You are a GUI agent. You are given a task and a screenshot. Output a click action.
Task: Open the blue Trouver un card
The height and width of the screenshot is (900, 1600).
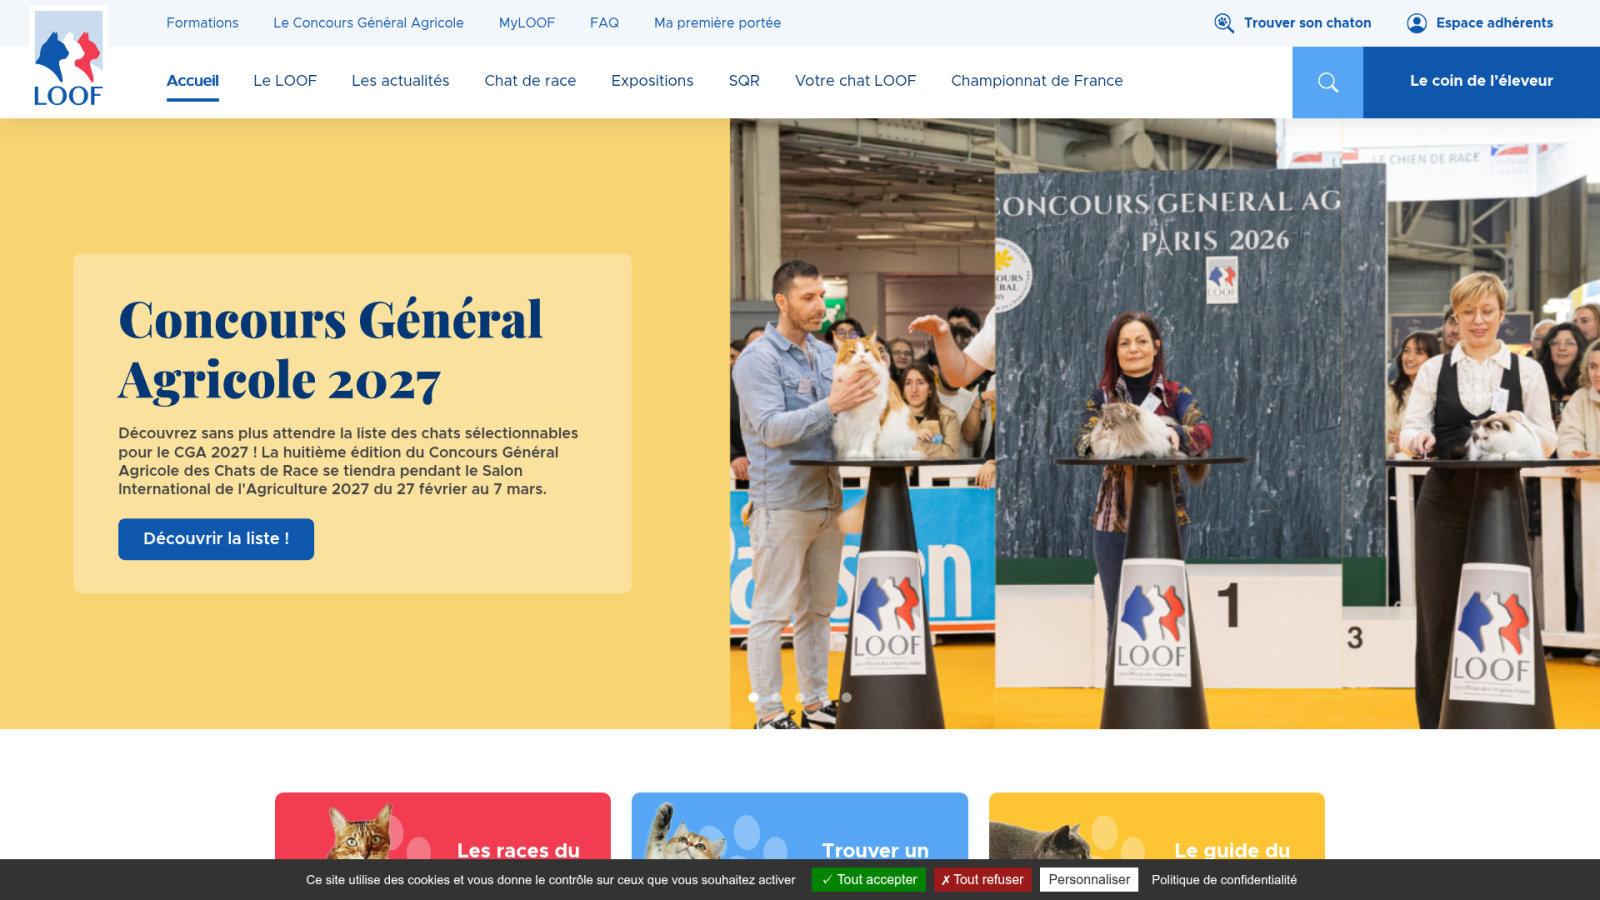[800, 826]
